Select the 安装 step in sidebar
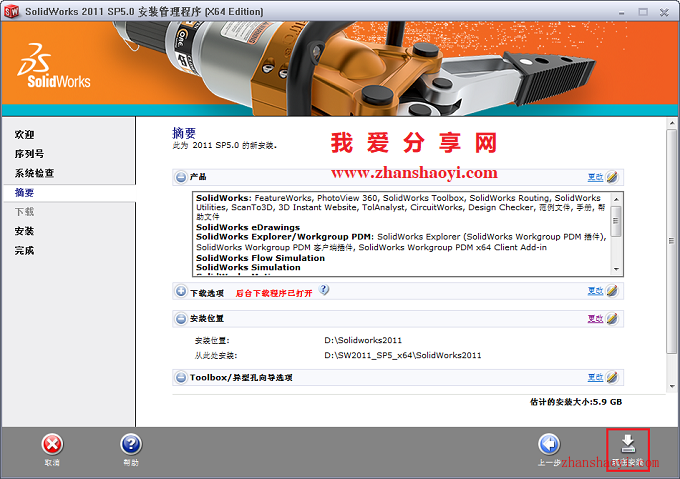Image resolution: width=680 pixels, height=479 pixels. 24,231
